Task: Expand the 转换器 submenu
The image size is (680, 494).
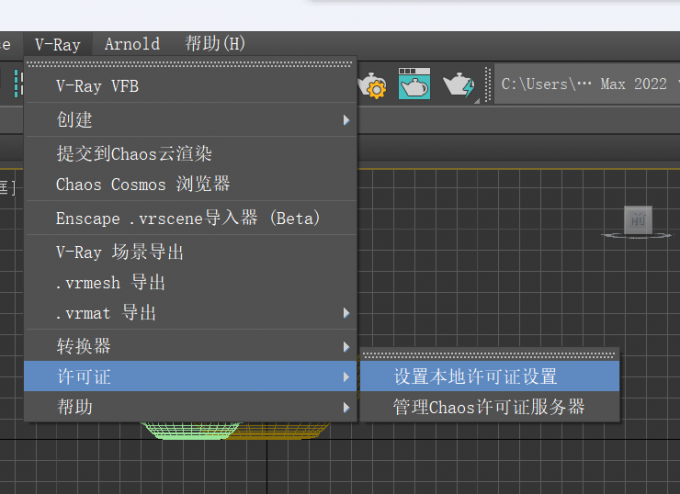Action: pyautogui.click(x=190, y=347)
